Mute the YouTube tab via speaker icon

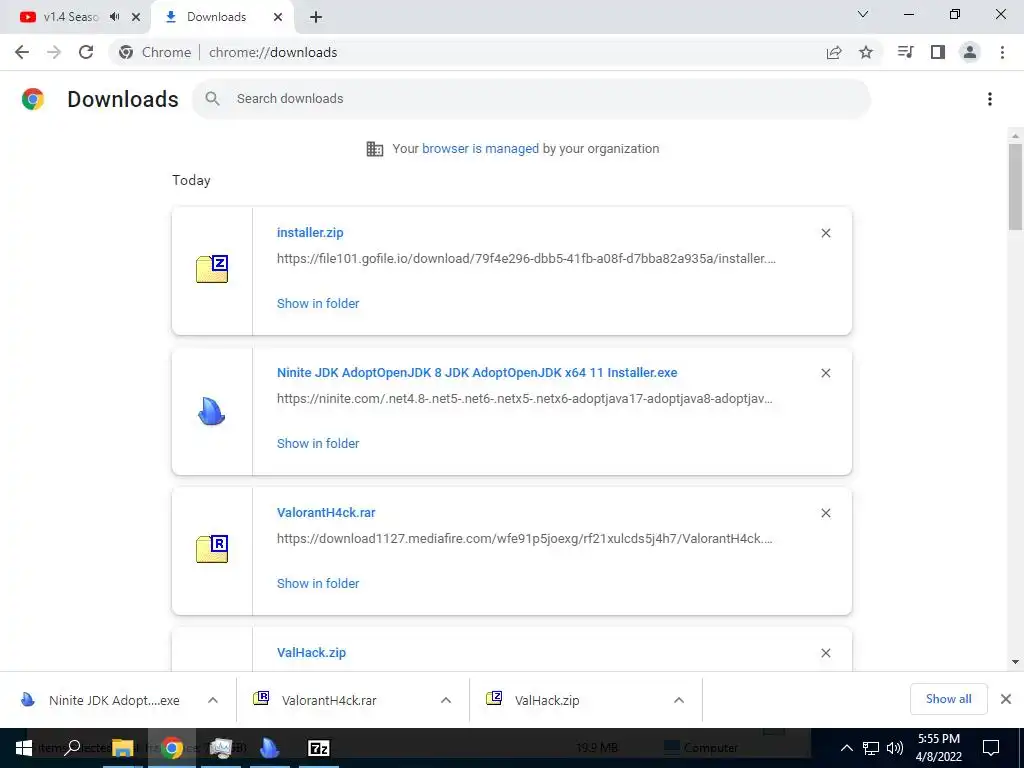point(115,17)
